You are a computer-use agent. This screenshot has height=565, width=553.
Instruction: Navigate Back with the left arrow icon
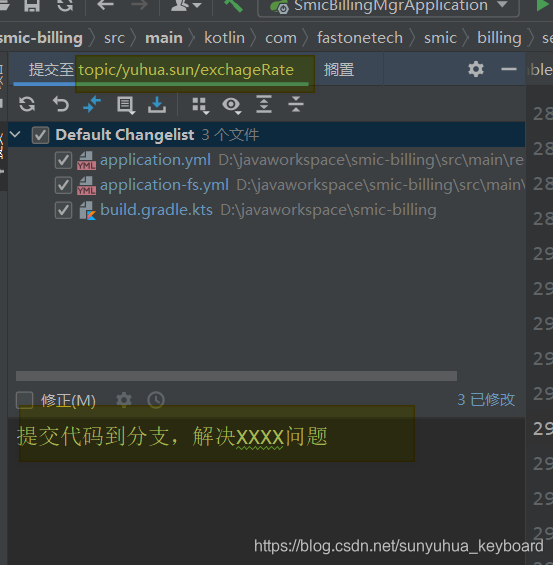pos(105,5)
